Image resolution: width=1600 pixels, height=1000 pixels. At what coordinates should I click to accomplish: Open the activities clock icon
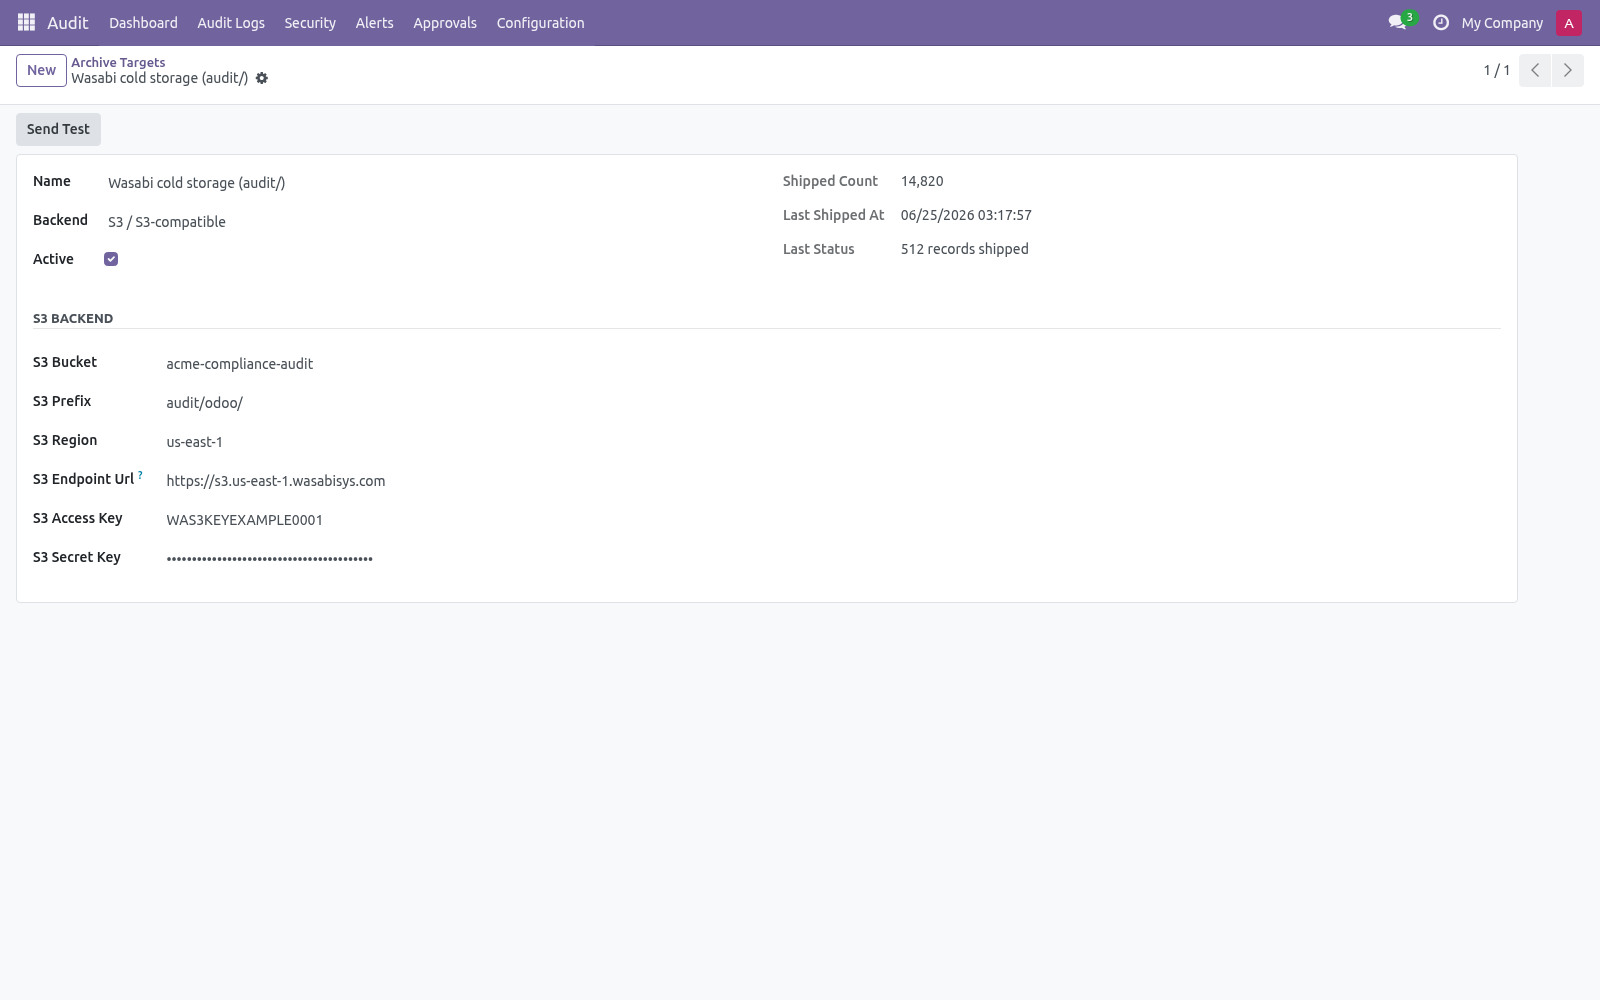click(1441, 22)
